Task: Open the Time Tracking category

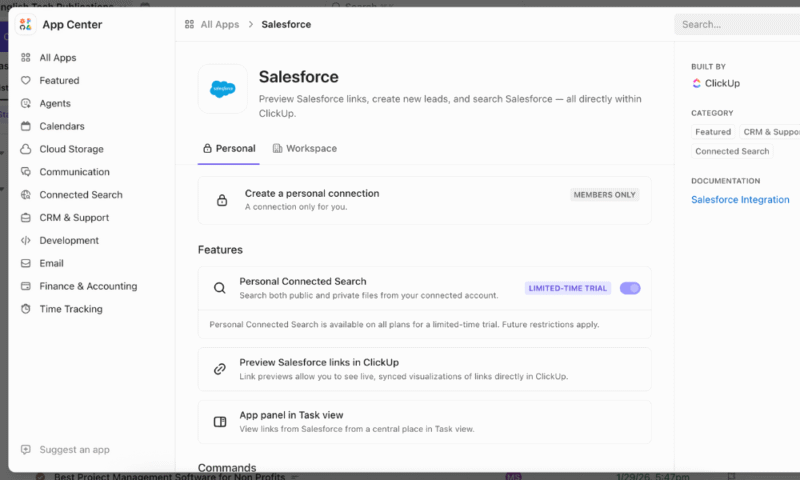Action: 71,309
